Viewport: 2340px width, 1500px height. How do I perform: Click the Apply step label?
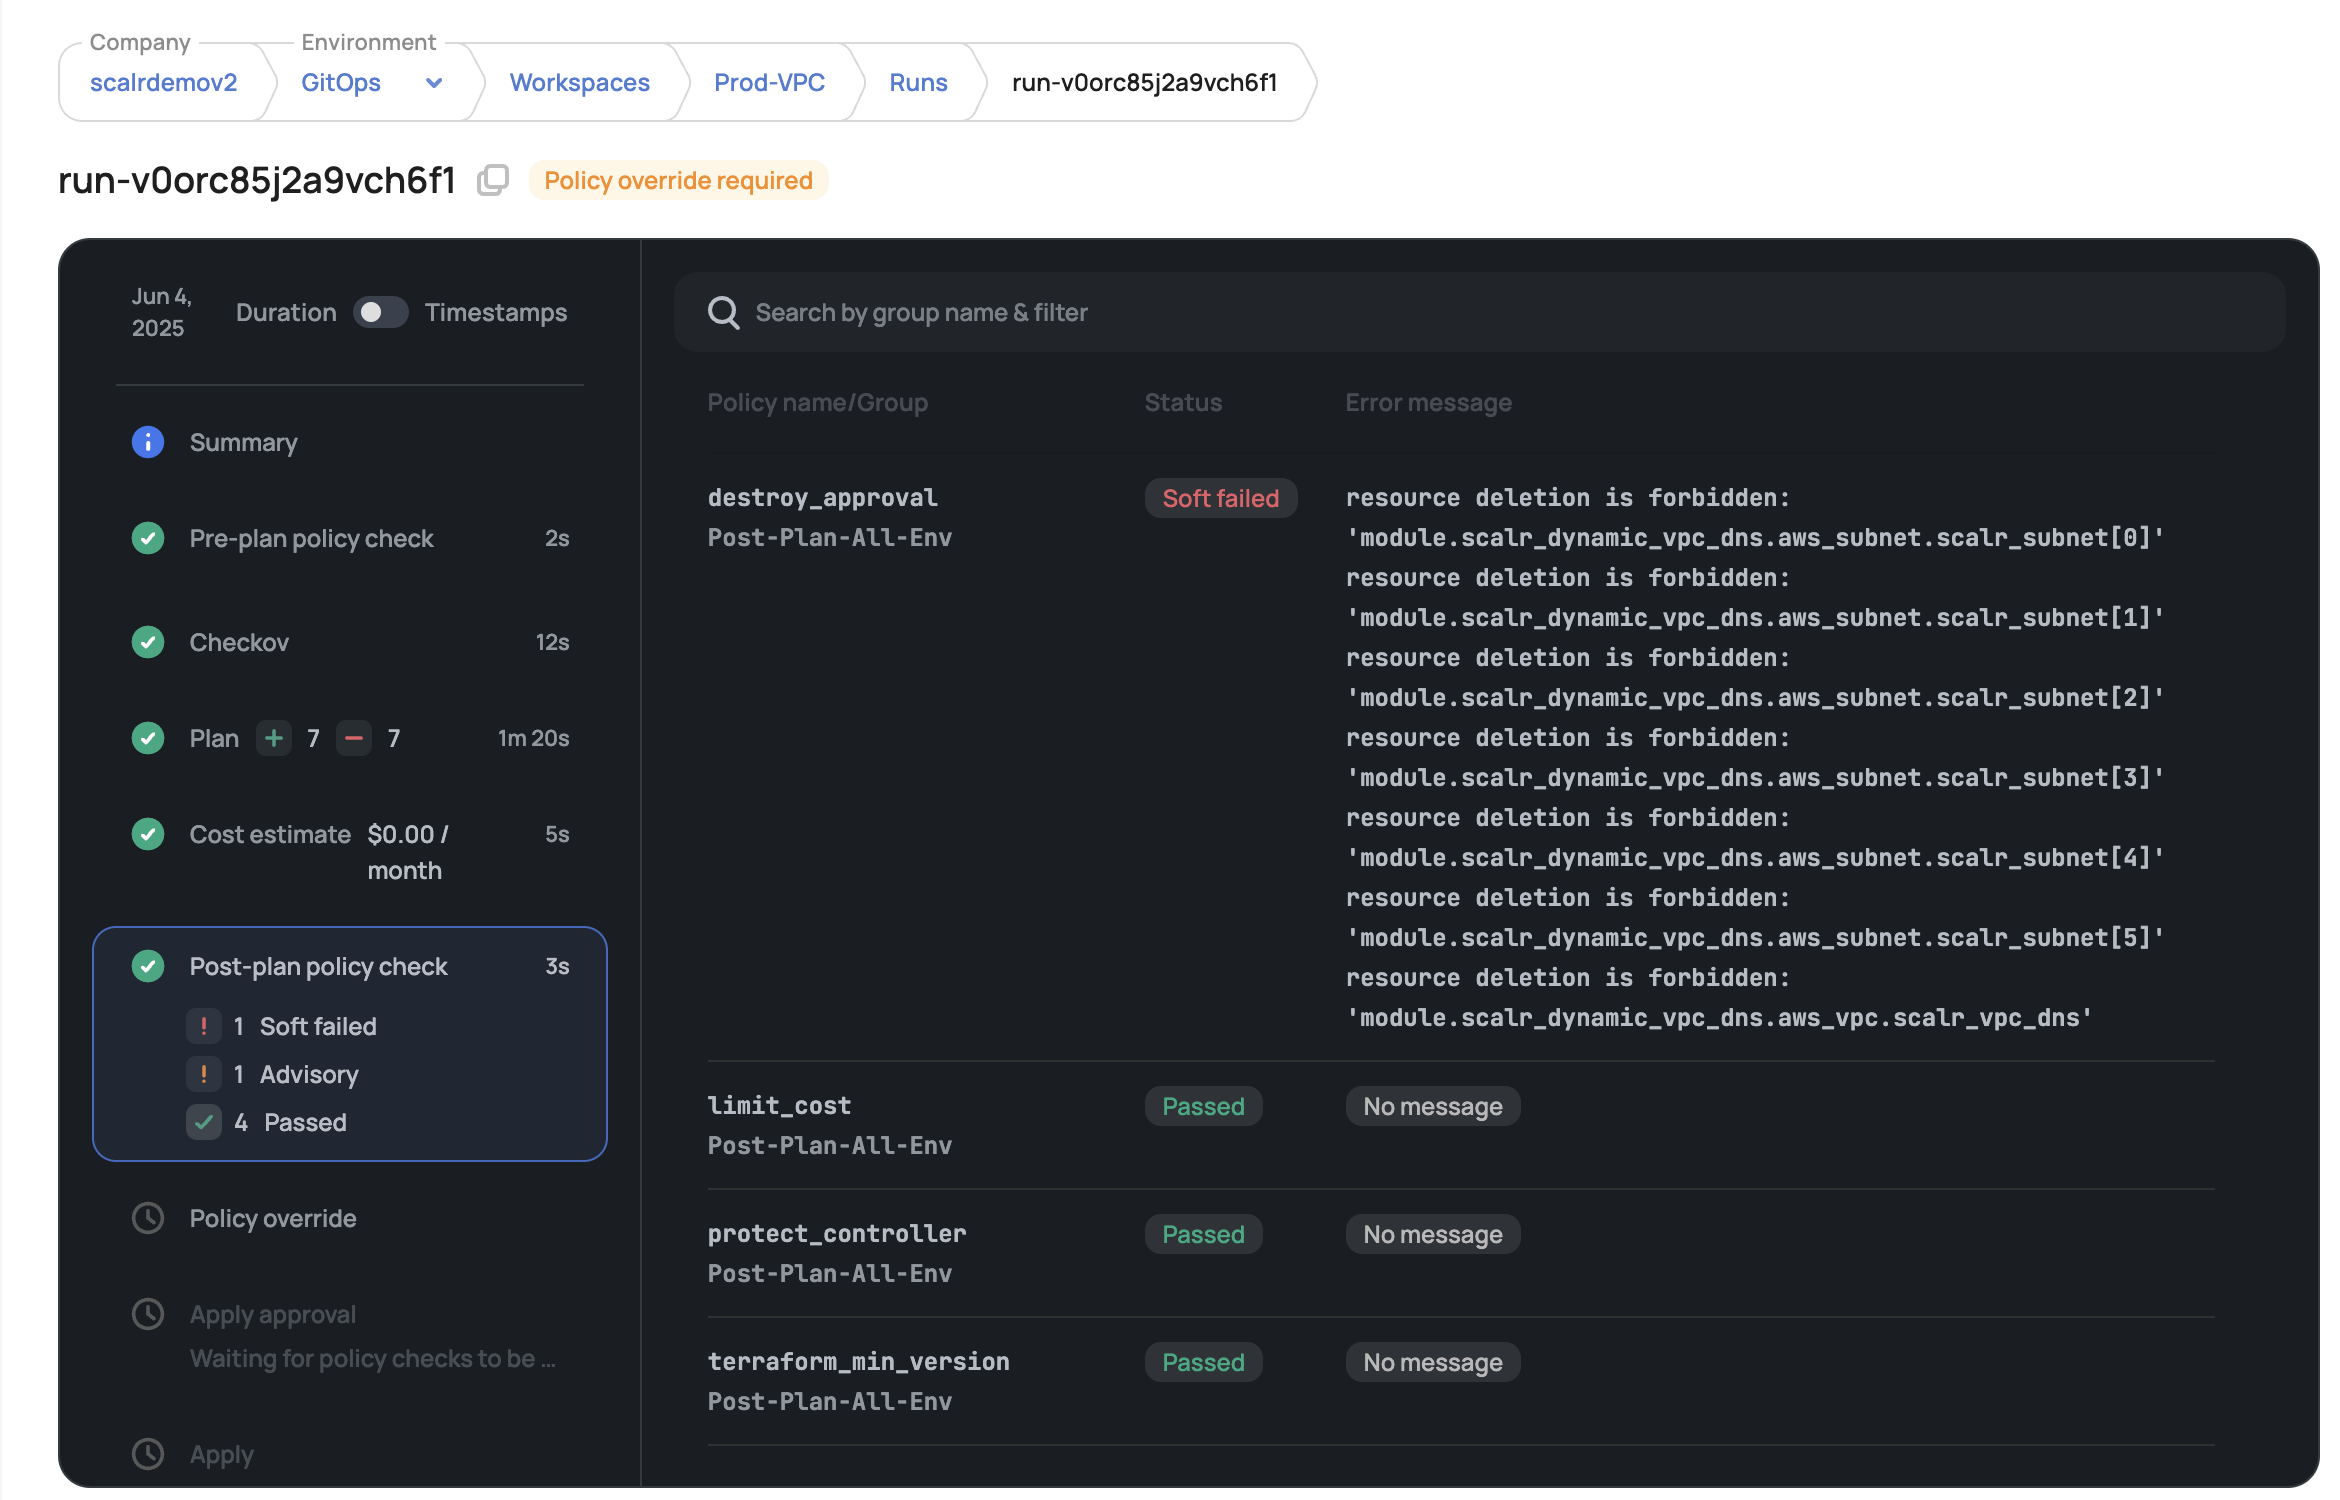(221, 1454)
